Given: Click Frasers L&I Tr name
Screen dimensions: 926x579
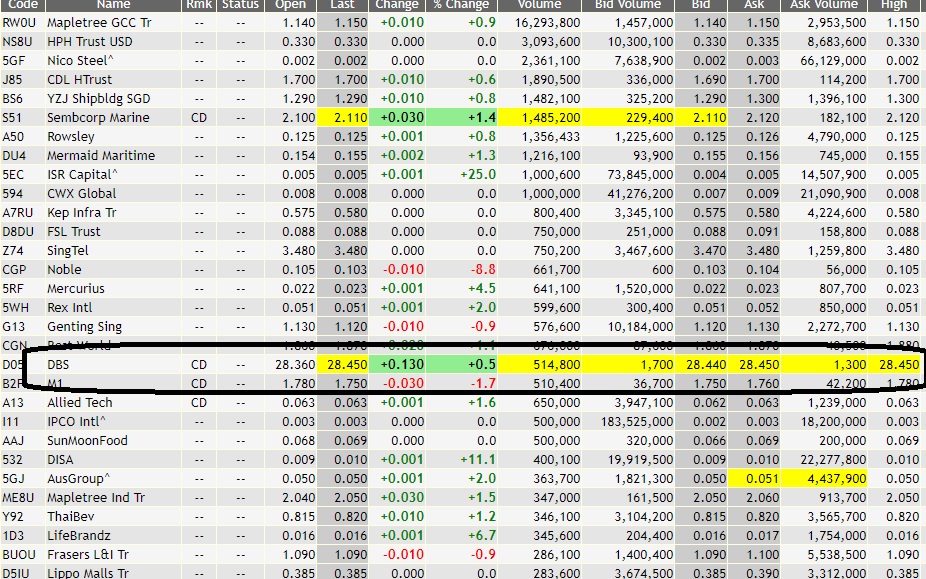Looking at the screenshot, I should [x=88, y=554].
